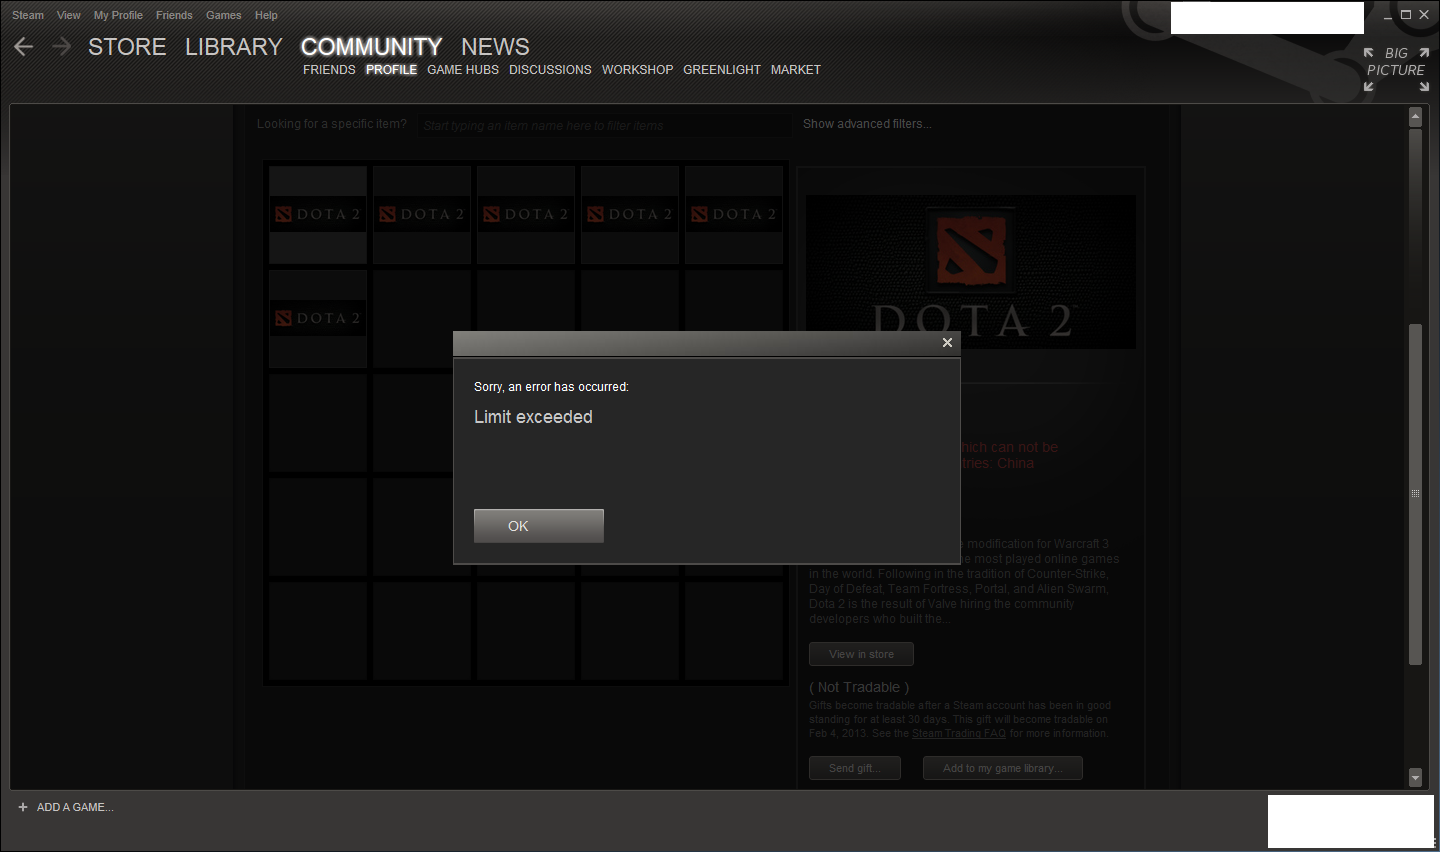This screenshot has width=1440, height=852.
Task: Open the View menu
Action: pos(69,15)
